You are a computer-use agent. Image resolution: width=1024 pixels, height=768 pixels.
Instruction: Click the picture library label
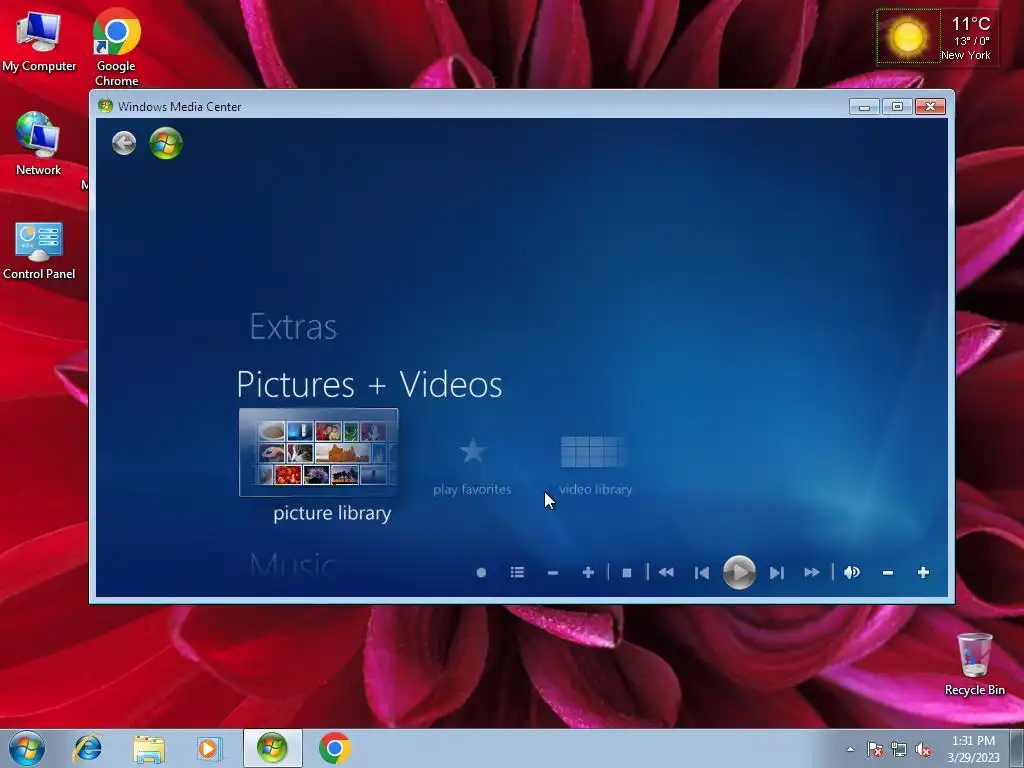(332, 513)
